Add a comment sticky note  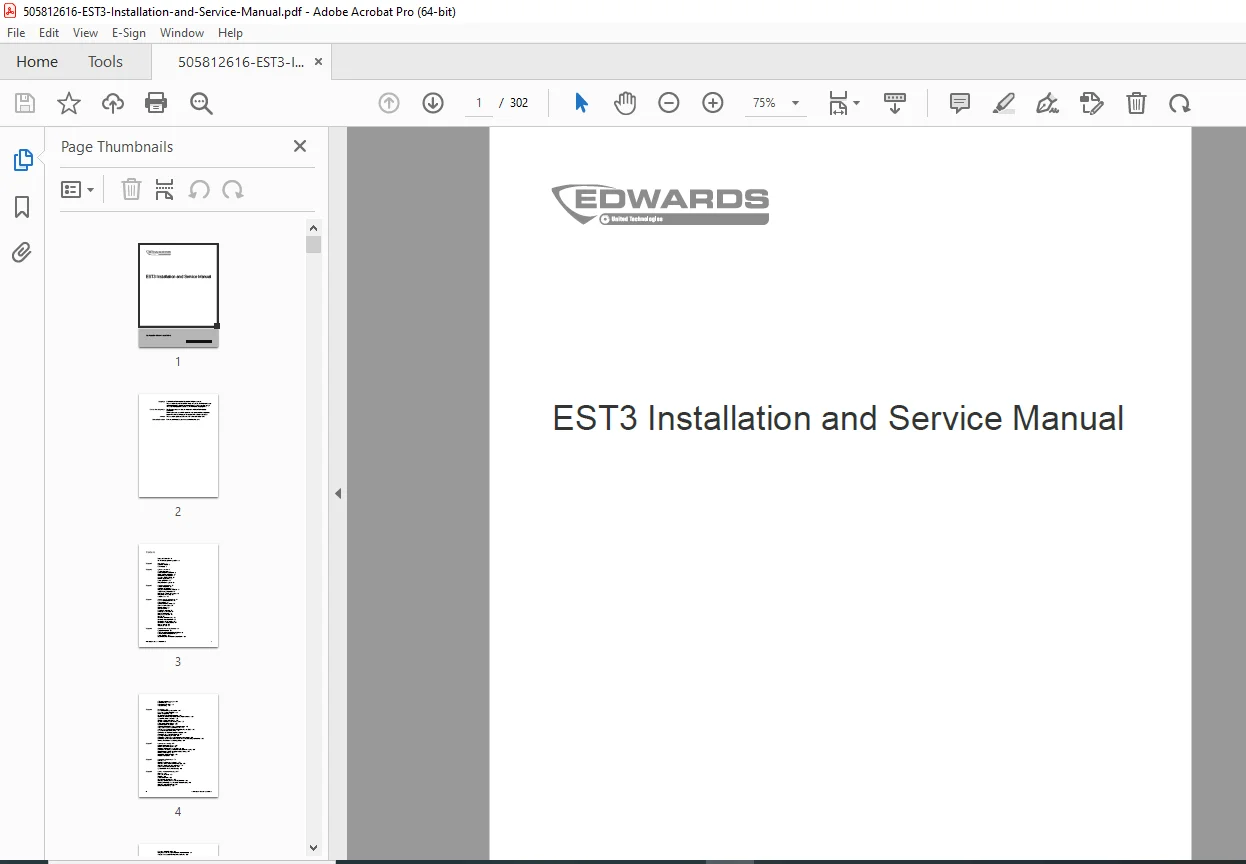tap(960, 103)
